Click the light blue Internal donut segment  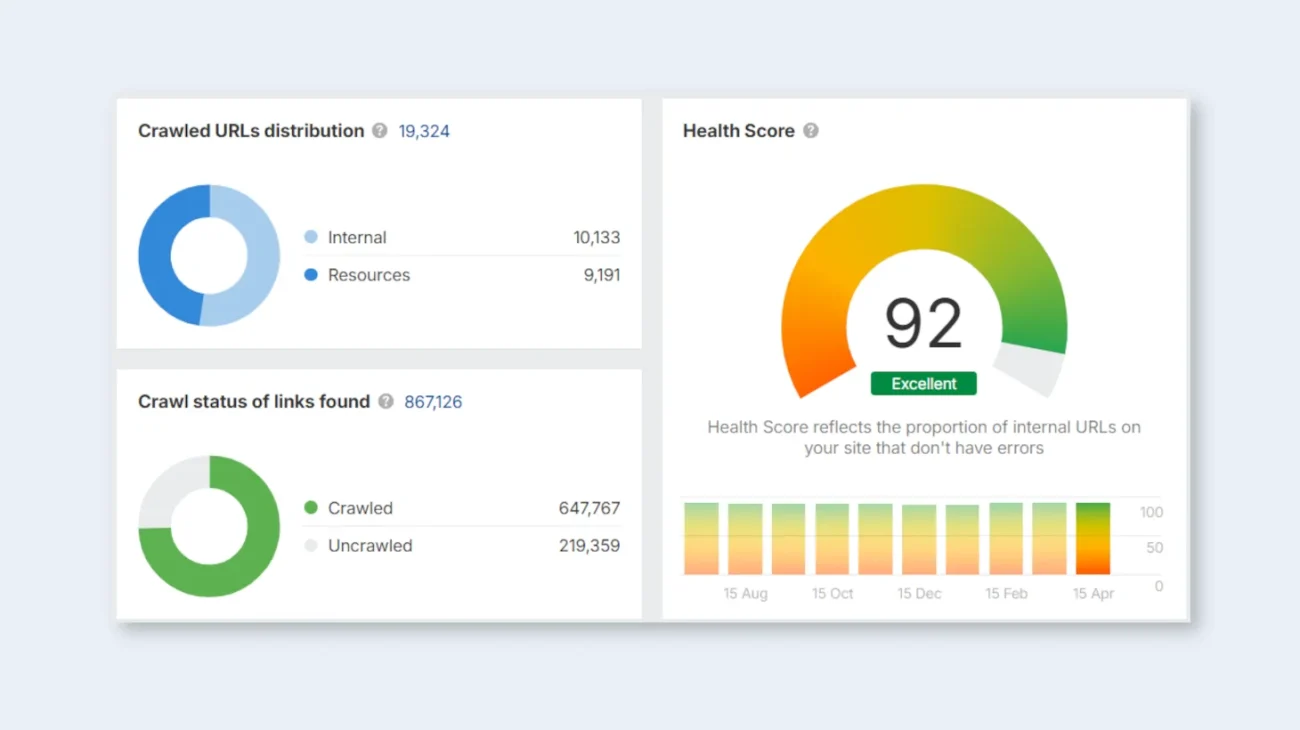point(263,260)
